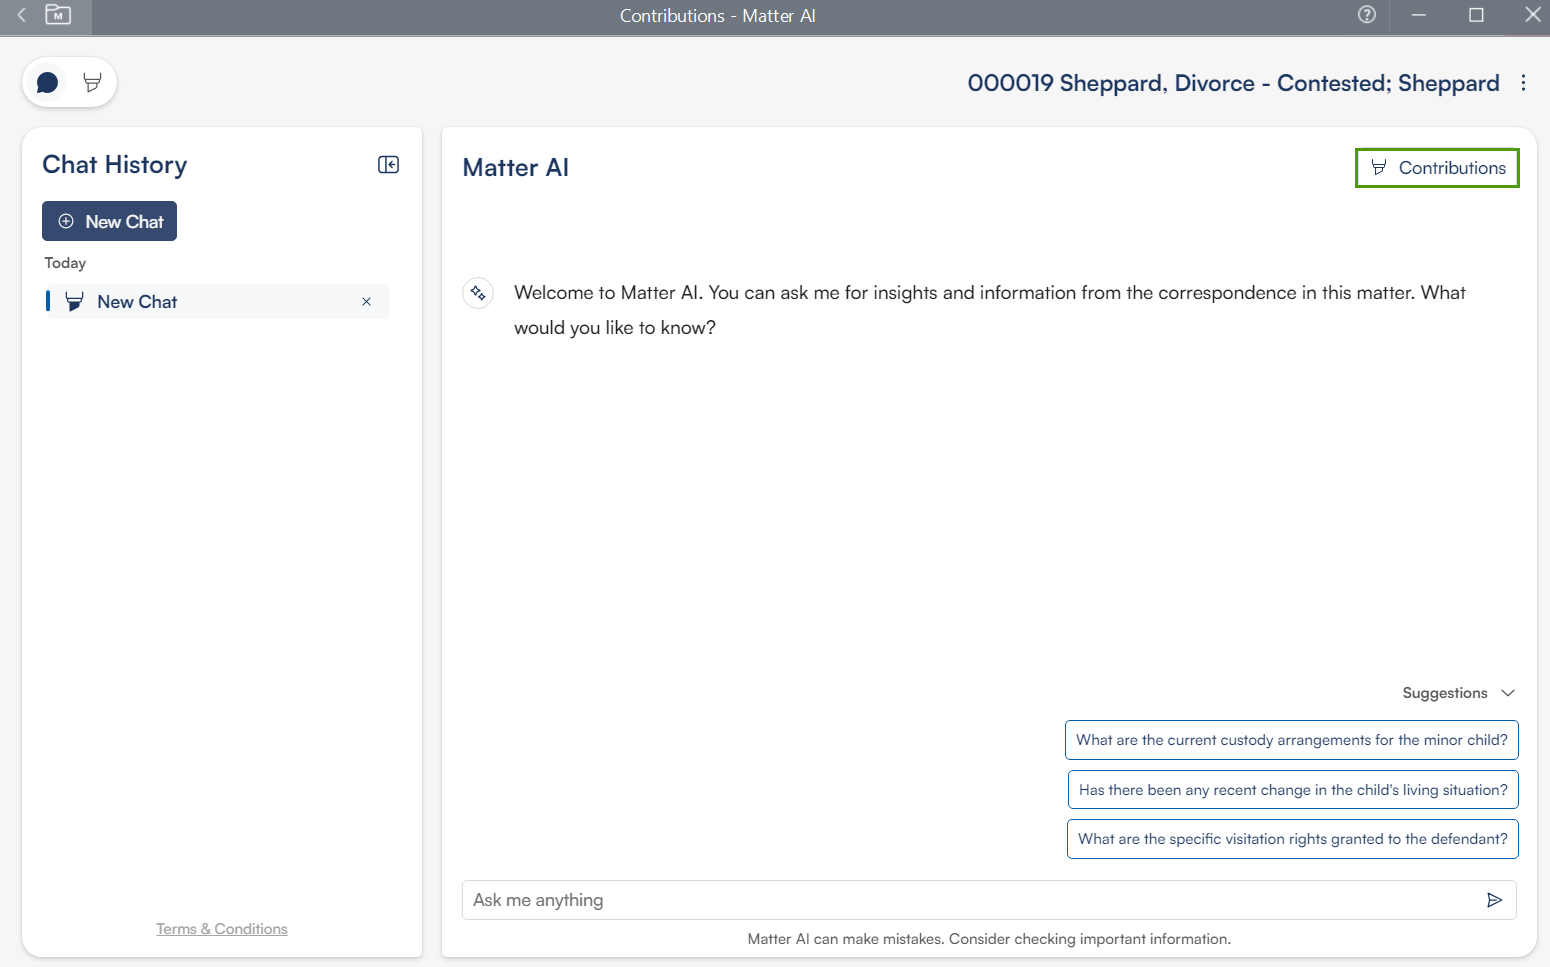Image resolution: width=1550 pixels, height=967 pixels.
Task: Start a New Chat
Action: click(x=109, y=221)
